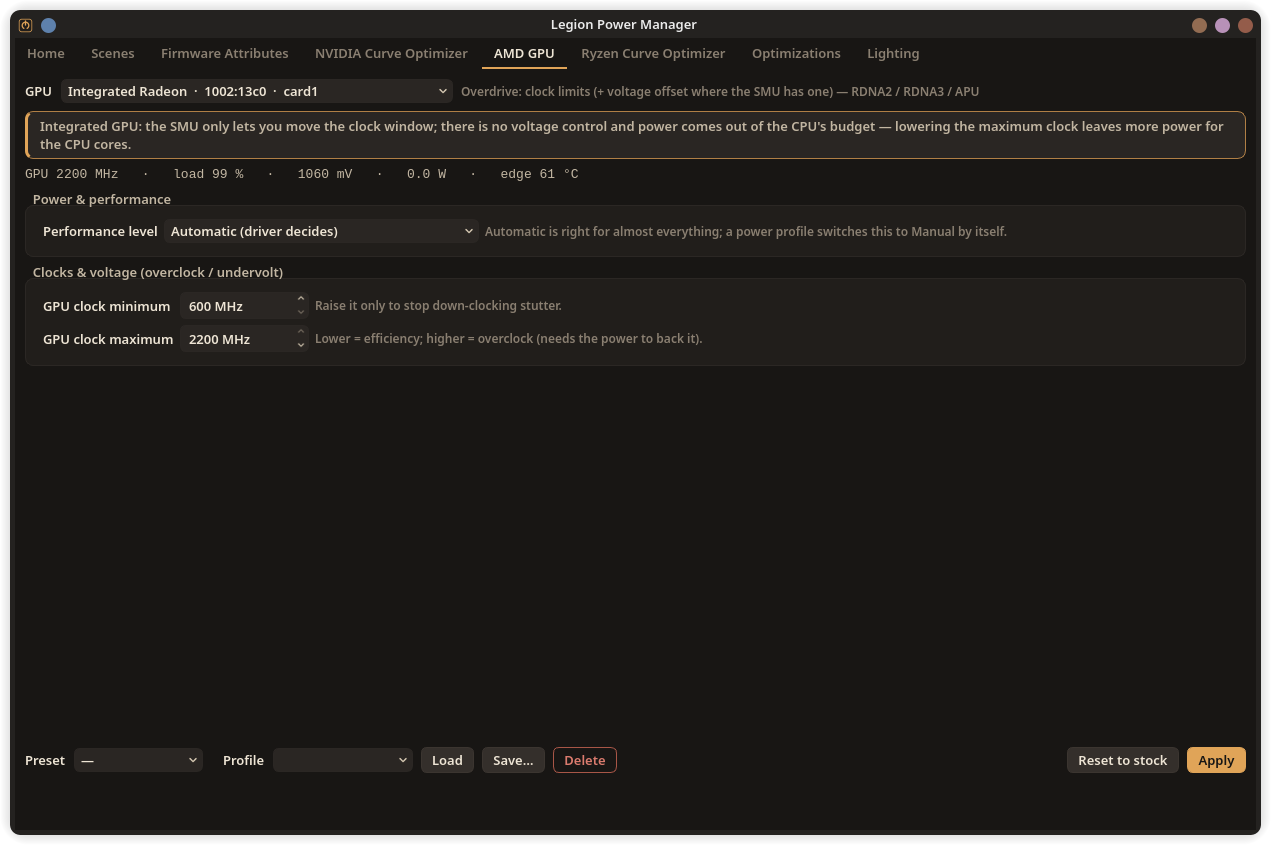Click the Load profile button
This screenshot has width=1271, height=845.
[447, 760]
